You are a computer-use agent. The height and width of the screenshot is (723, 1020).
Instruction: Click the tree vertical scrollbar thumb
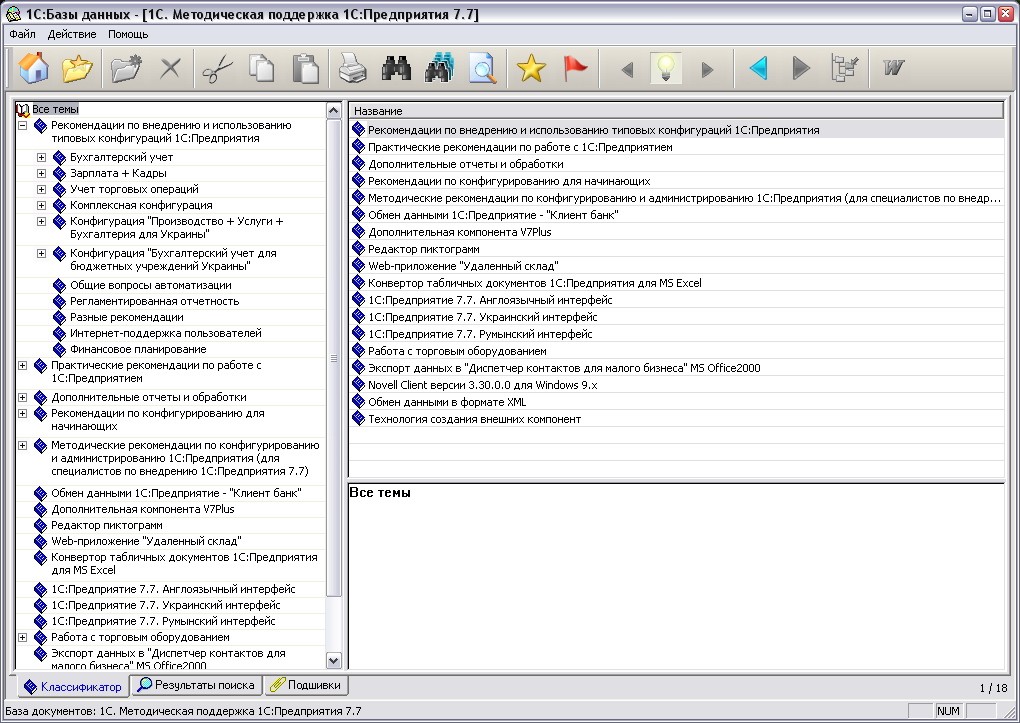334,358
